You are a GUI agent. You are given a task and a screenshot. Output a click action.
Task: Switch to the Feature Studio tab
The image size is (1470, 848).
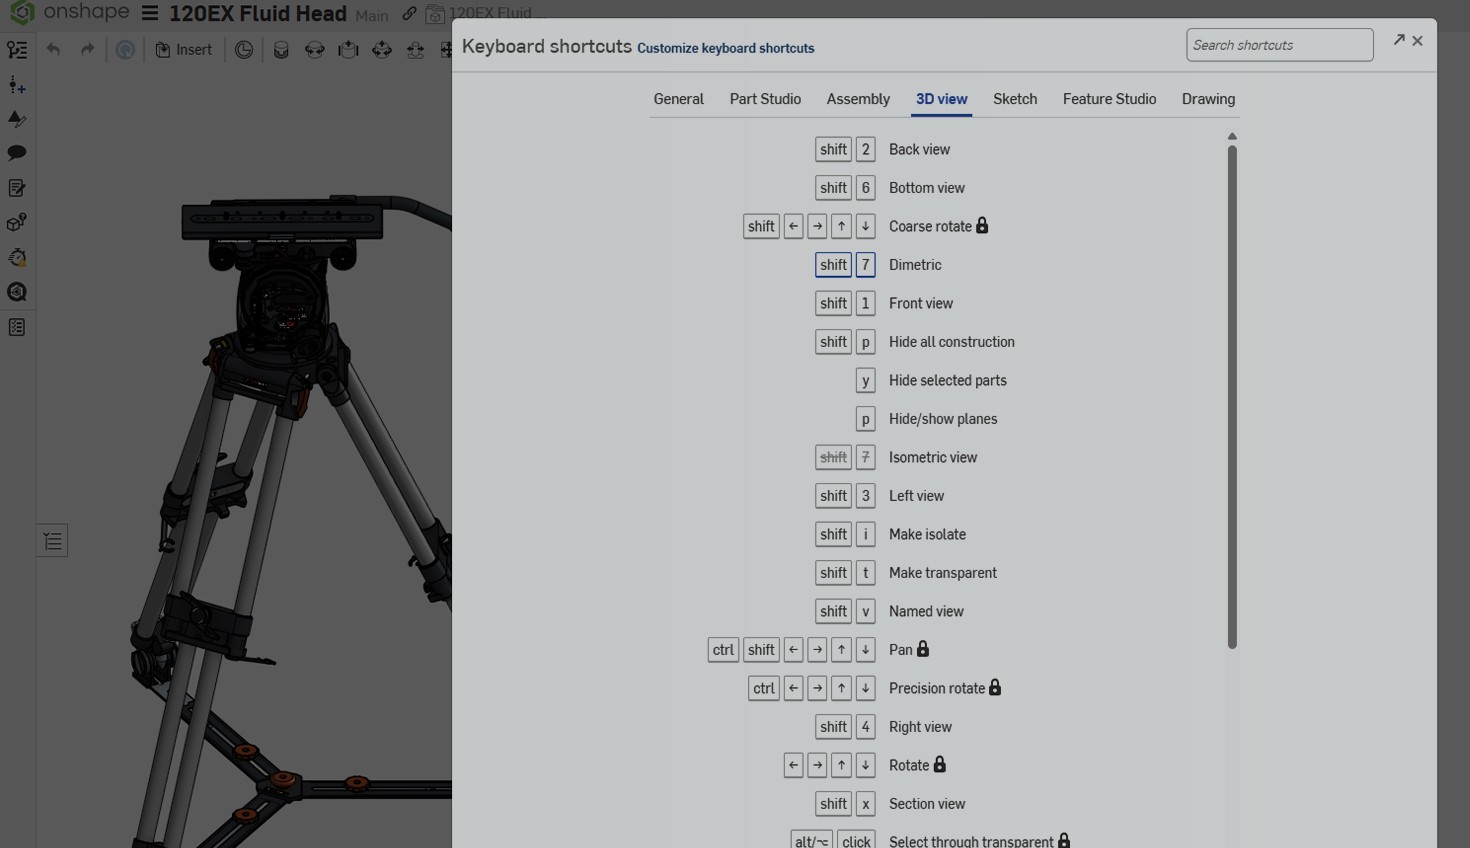(x=1109, y=99)
